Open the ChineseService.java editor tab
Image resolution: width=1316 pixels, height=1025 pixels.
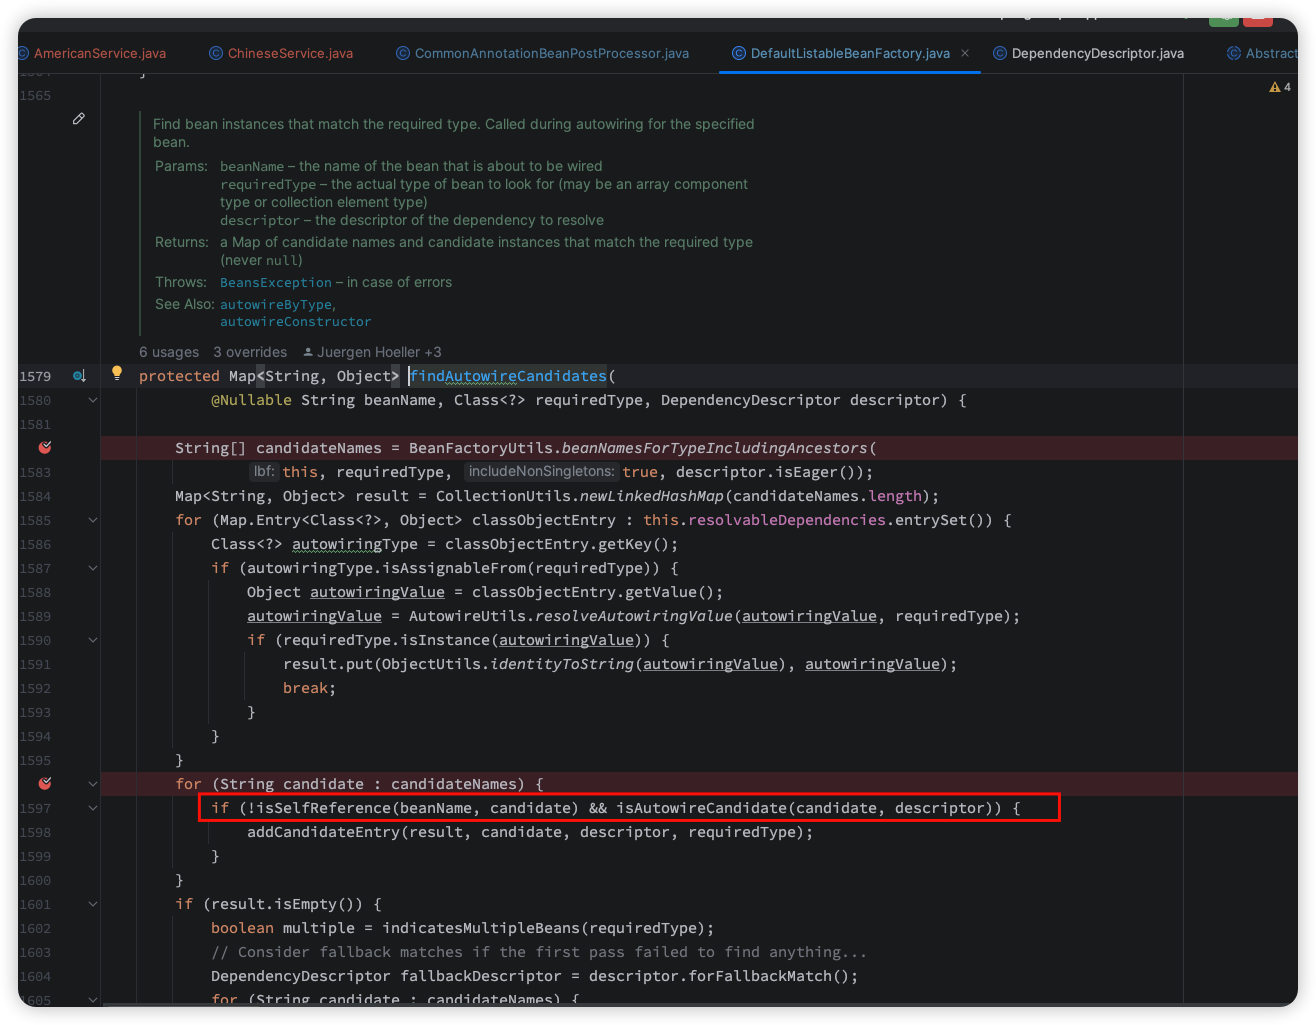pos(281,53)
